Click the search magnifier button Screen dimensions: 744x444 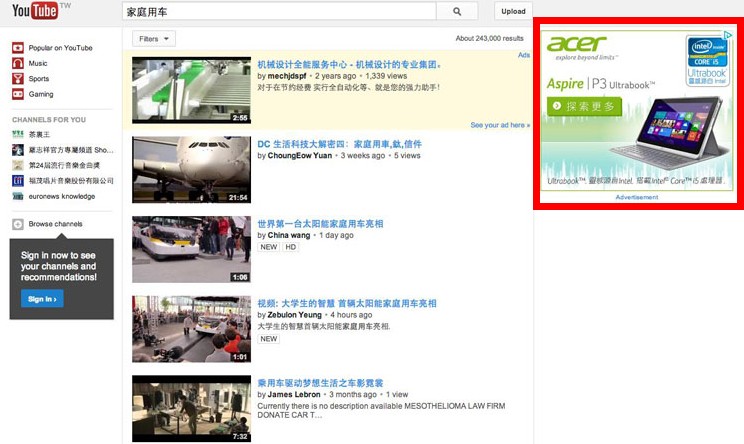457,11
